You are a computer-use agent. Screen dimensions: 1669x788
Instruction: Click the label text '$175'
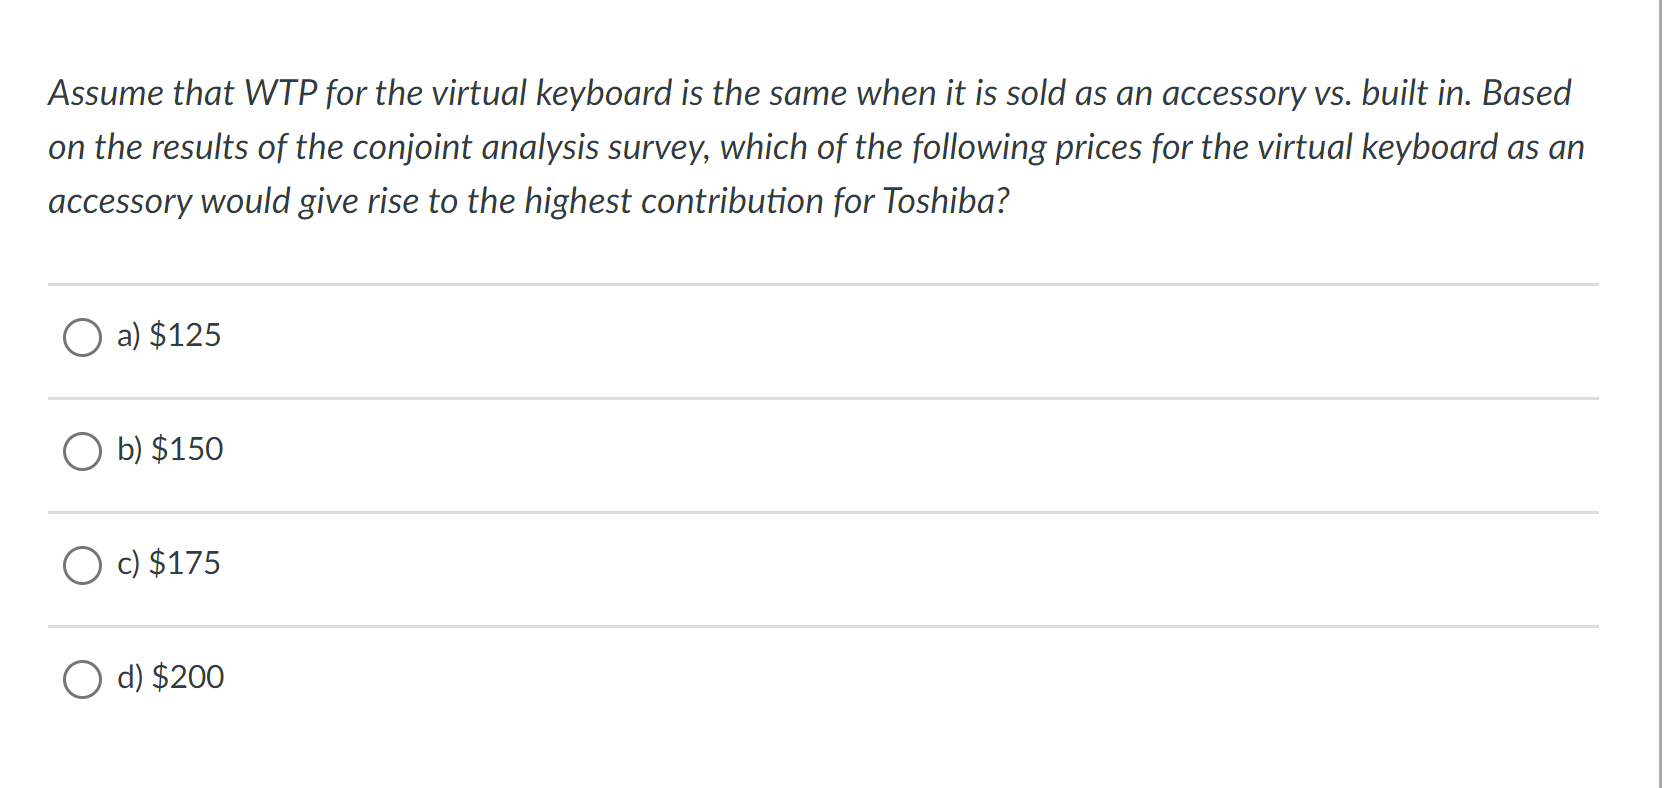pyautogui.click(x=186, y=564)
